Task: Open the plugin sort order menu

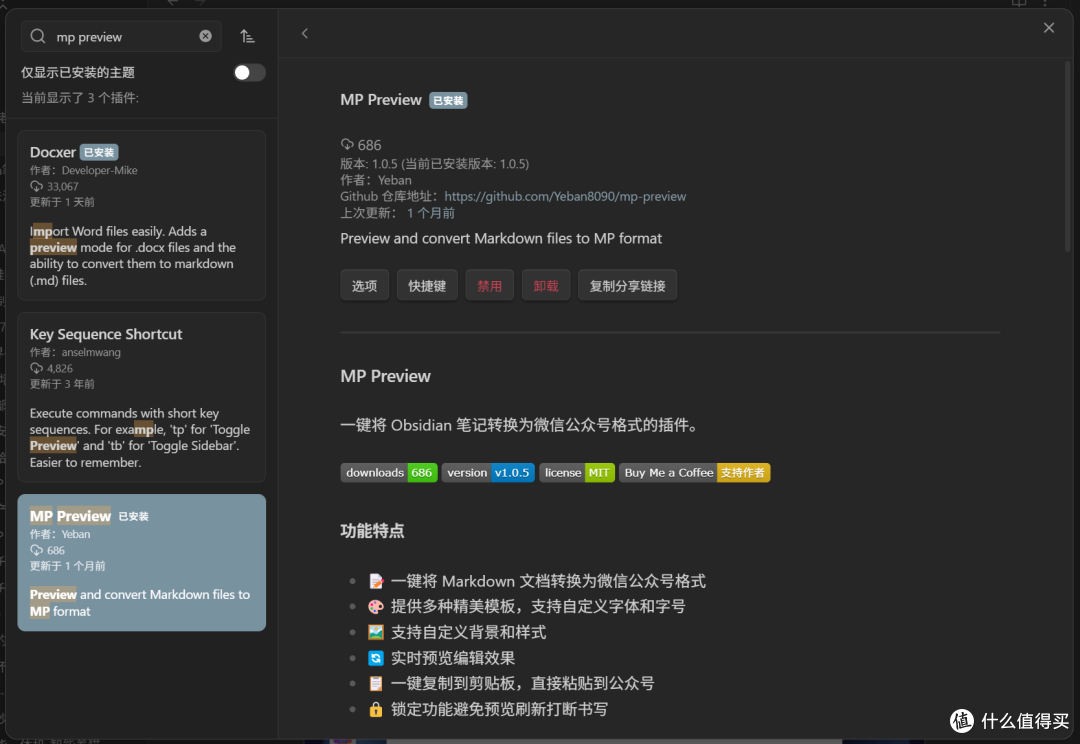Action: coord(247,37)
